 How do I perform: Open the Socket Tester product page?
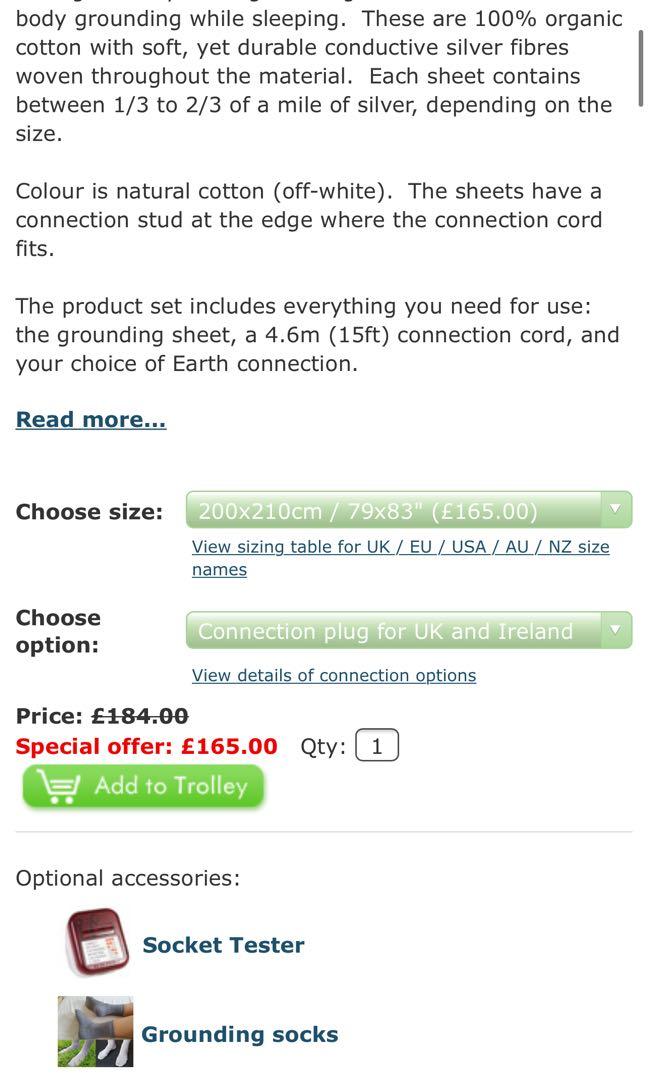click(223, 945)
